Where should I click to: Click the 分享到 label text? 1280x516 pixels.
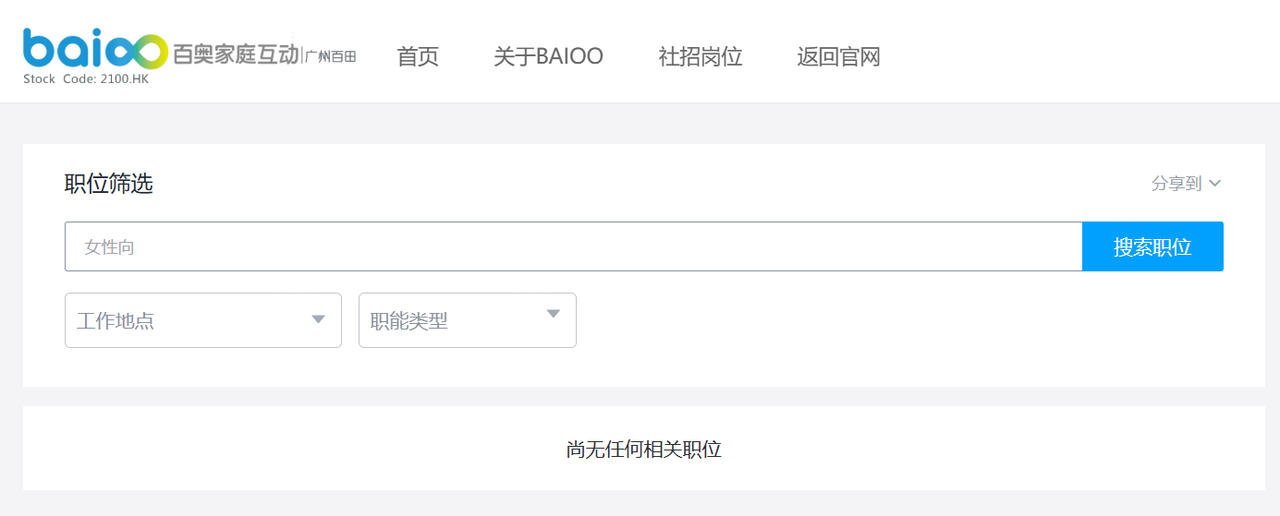click(1177, 183)
